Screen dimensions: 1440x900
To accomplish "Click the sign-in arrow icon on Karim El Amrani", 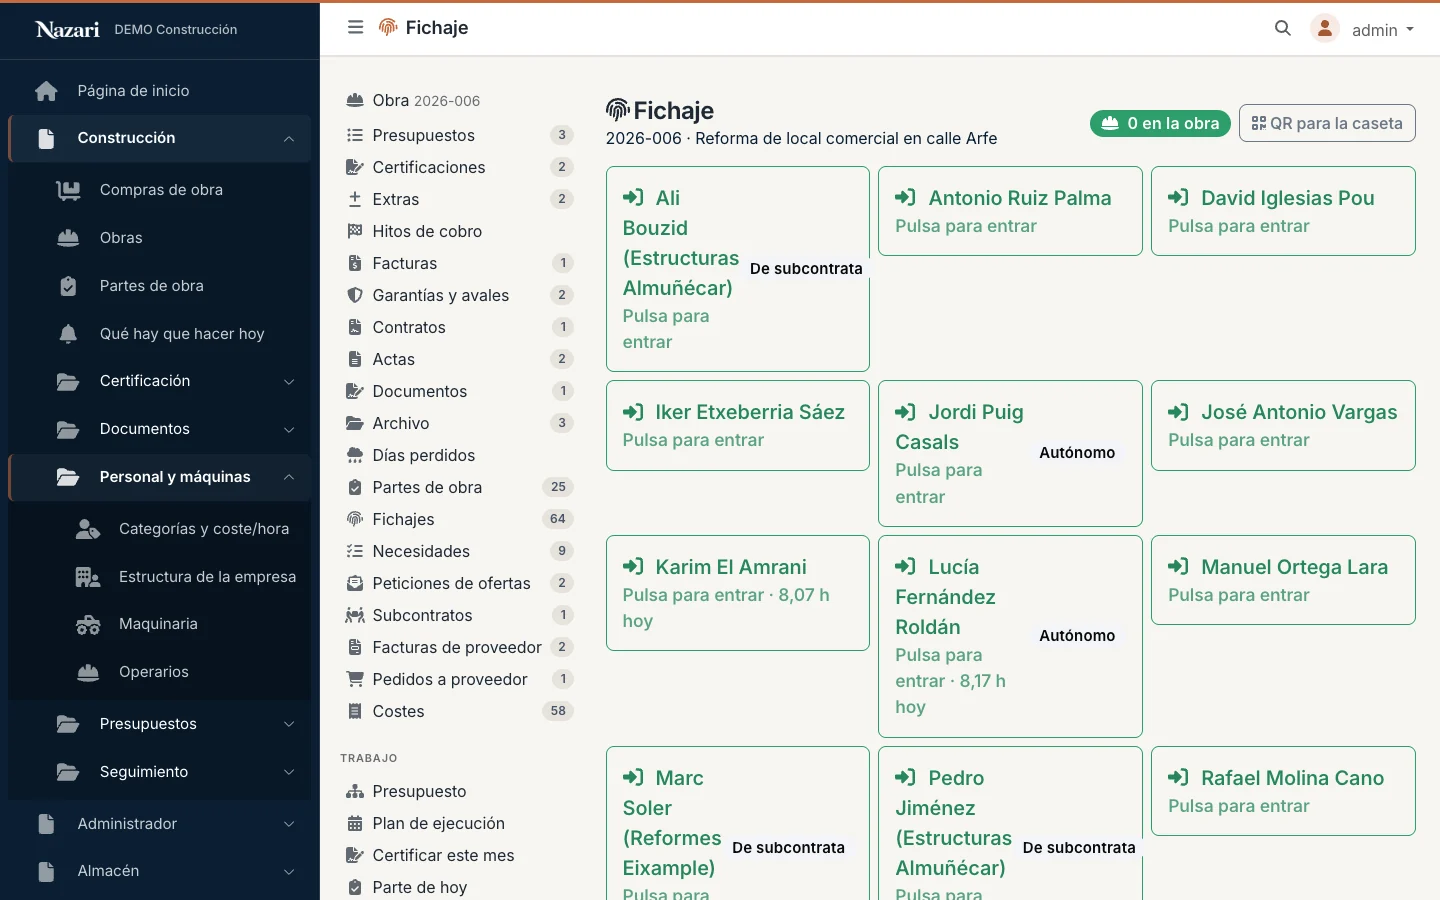I will 633,567.
